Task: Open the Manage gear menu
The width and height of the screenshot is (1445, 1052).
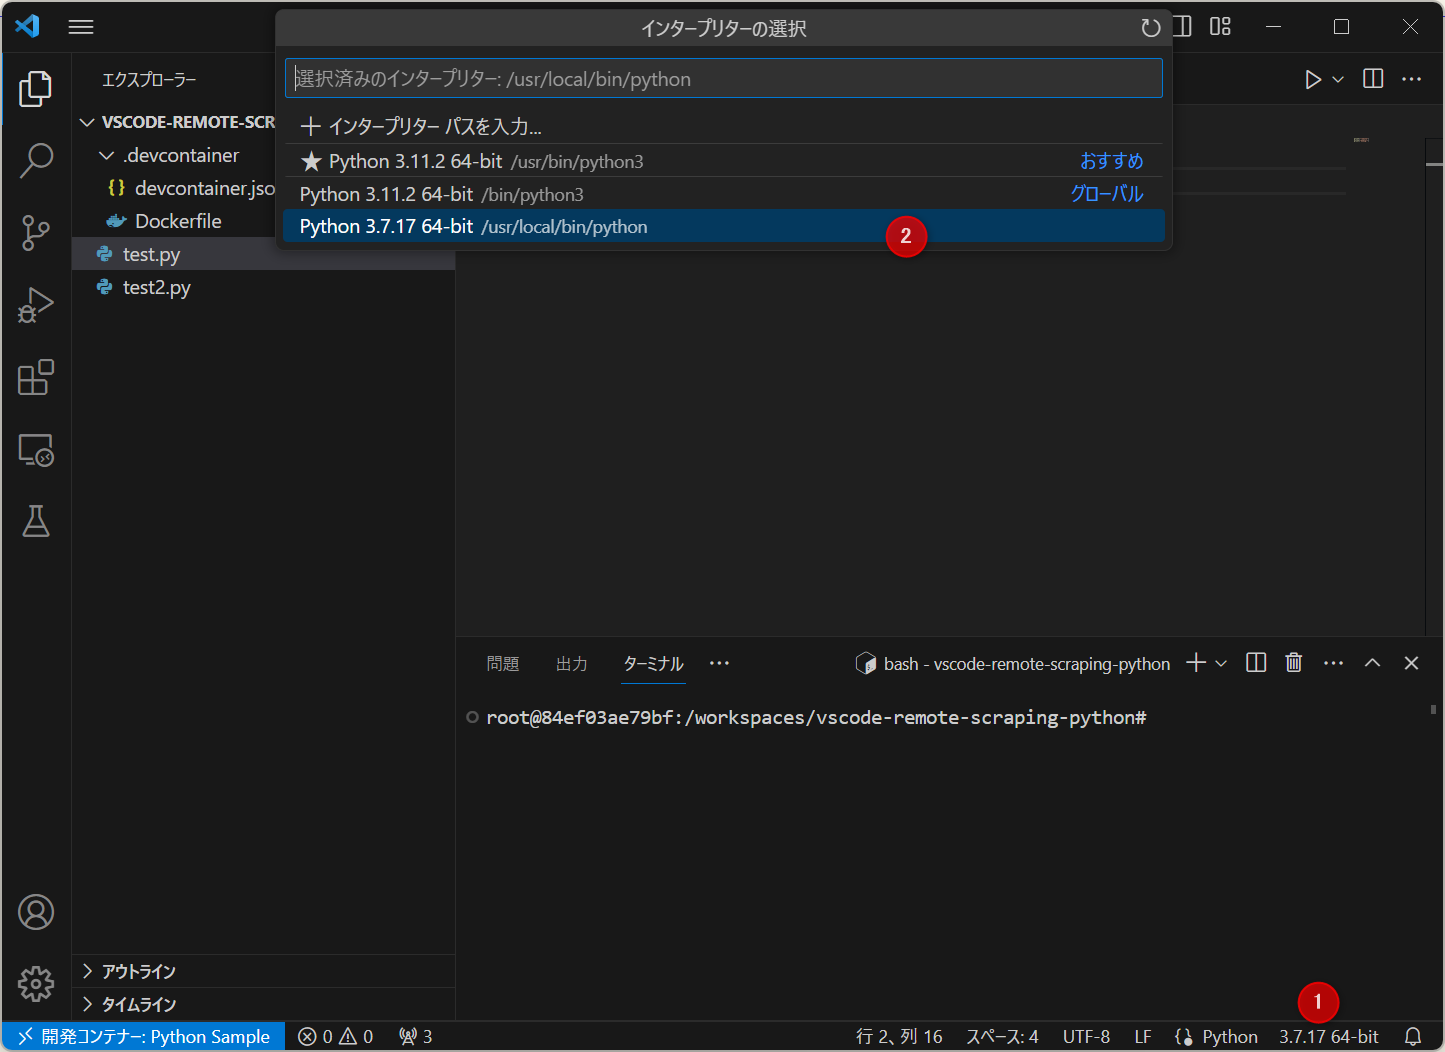Action: click(x=36, y=984)
